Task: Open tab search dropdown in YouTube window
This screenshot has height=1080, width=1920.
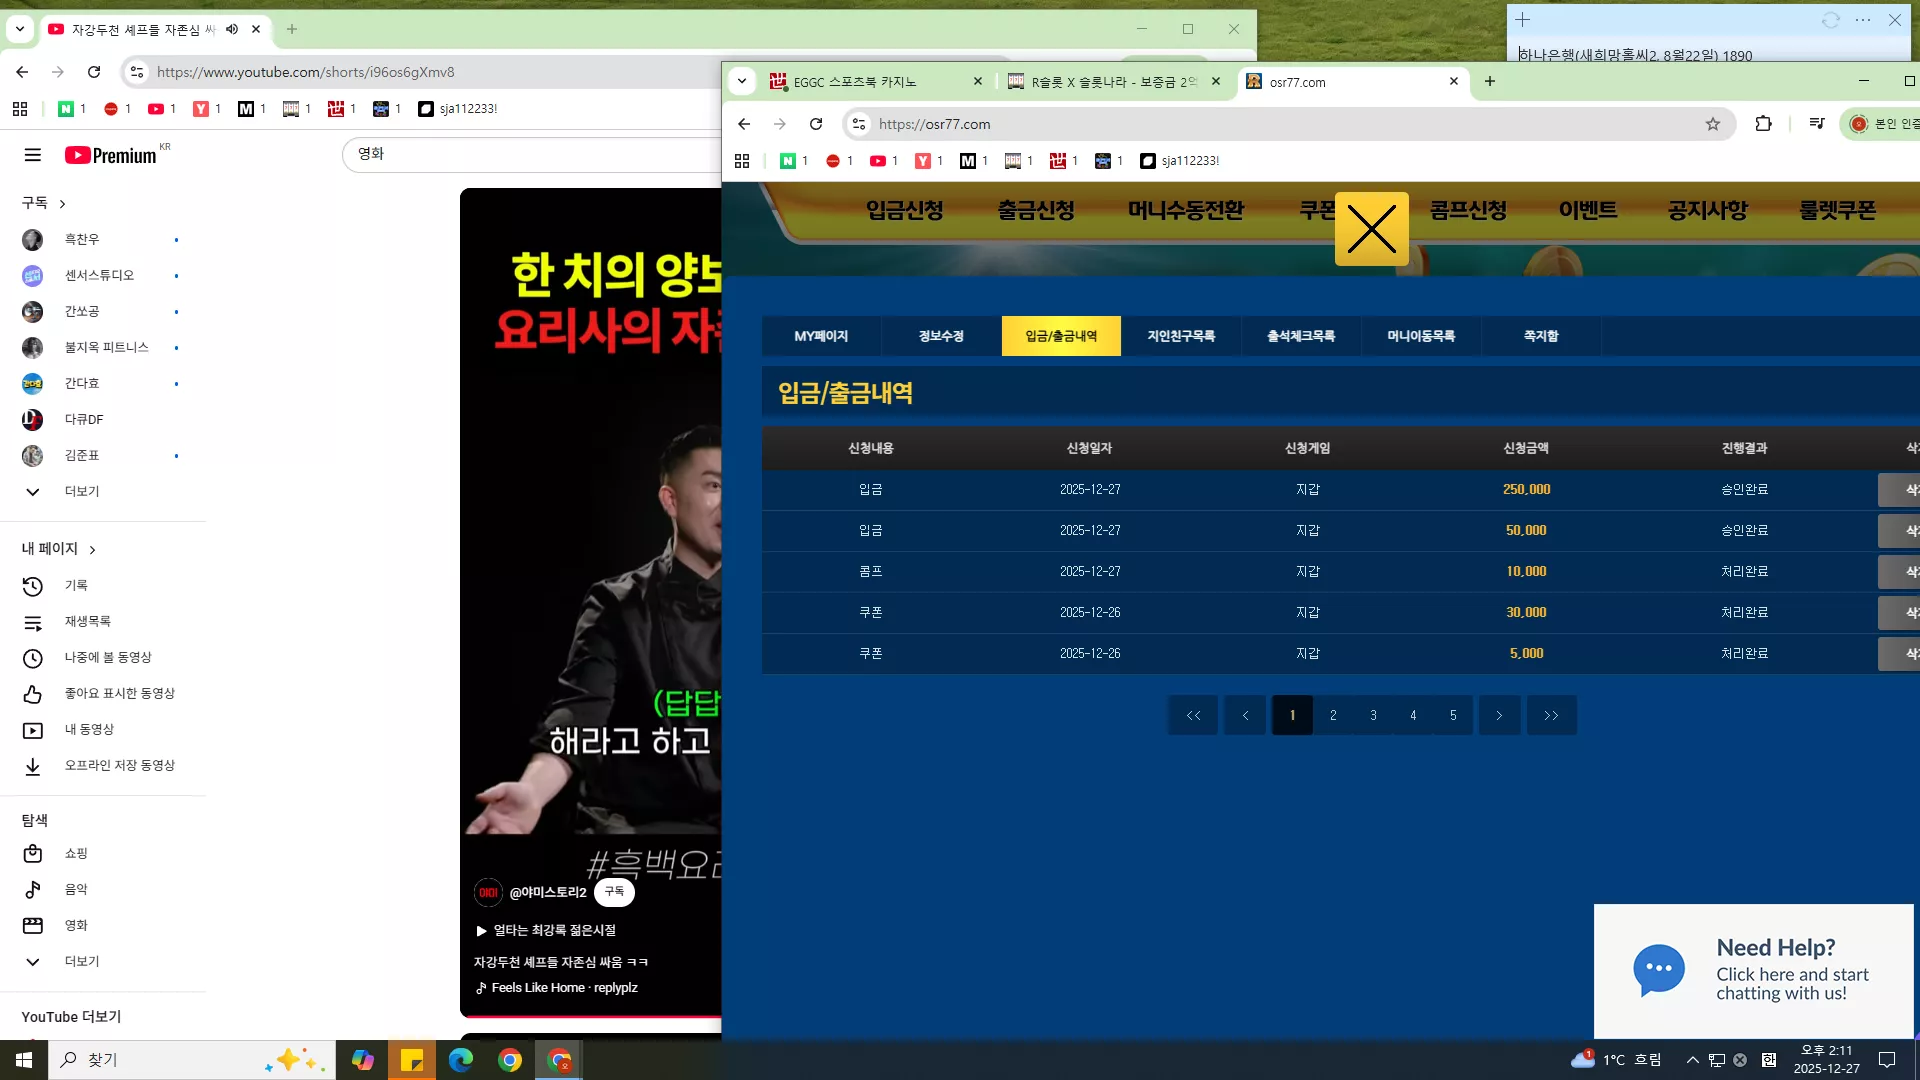Action: [x=20, y=29]
